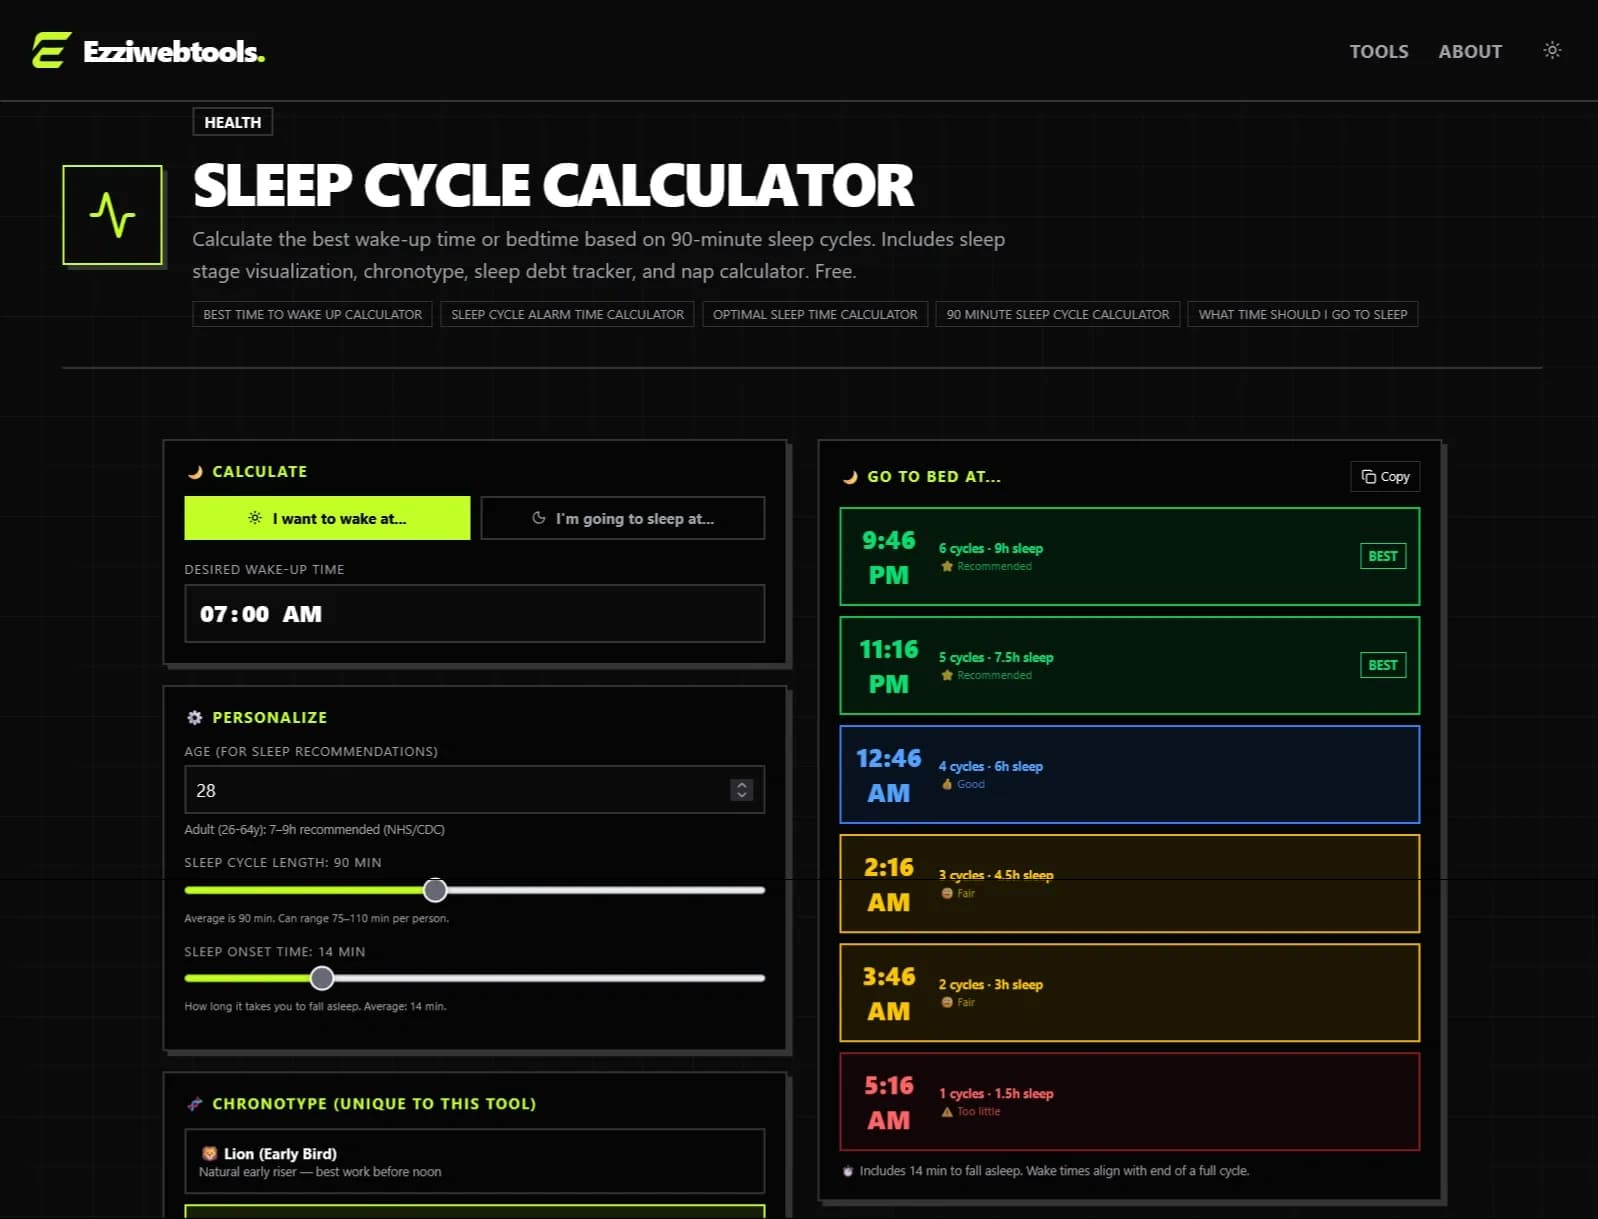Copy the bedtime results
The image size is (1598, 1219).
pos(1385,476)
